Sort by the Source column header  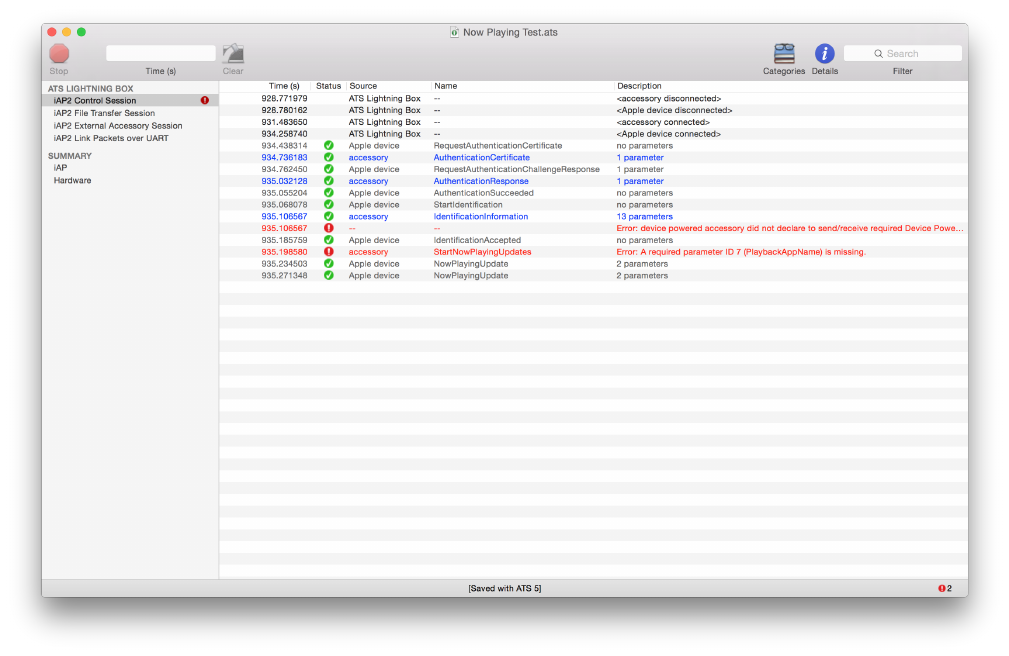click(x=363, y=86)
